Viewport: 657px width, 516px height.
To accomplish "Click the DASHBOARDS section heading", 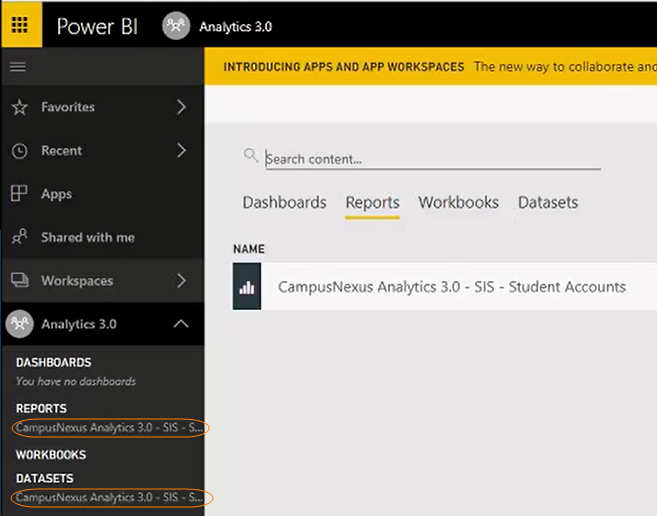I will (54, 362).
